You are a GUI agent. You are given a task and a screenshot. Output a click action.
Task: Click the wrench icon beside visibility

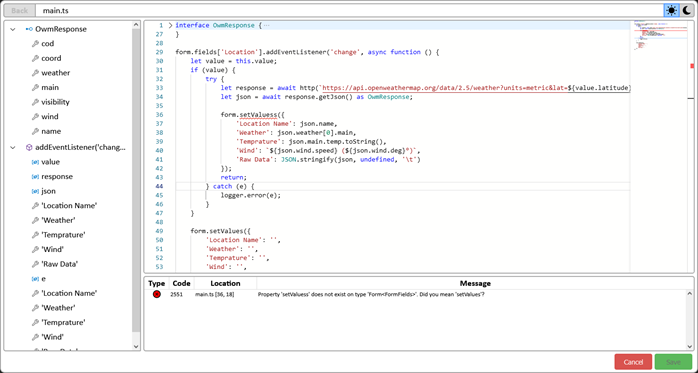(x=35, y=102)
